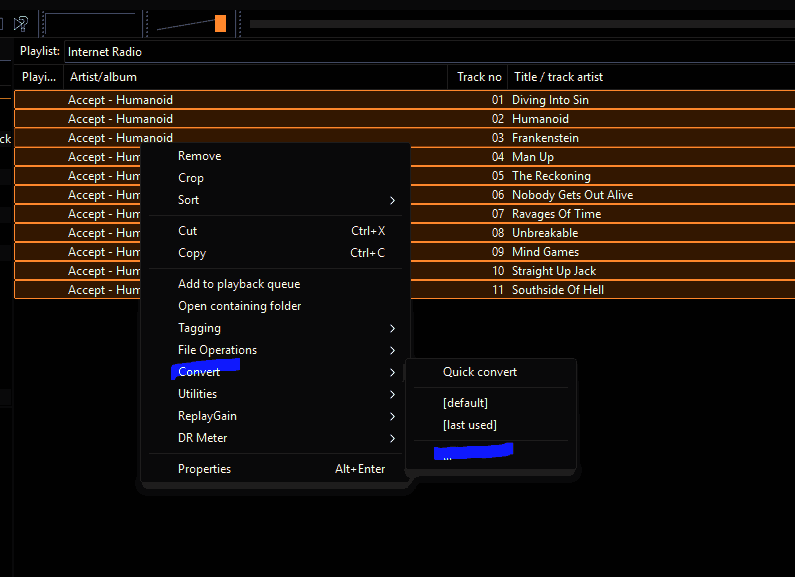Choose Remove from the context menu
Image resolution: width=795 pixels, height=577 pixels.
coord(199,156)
